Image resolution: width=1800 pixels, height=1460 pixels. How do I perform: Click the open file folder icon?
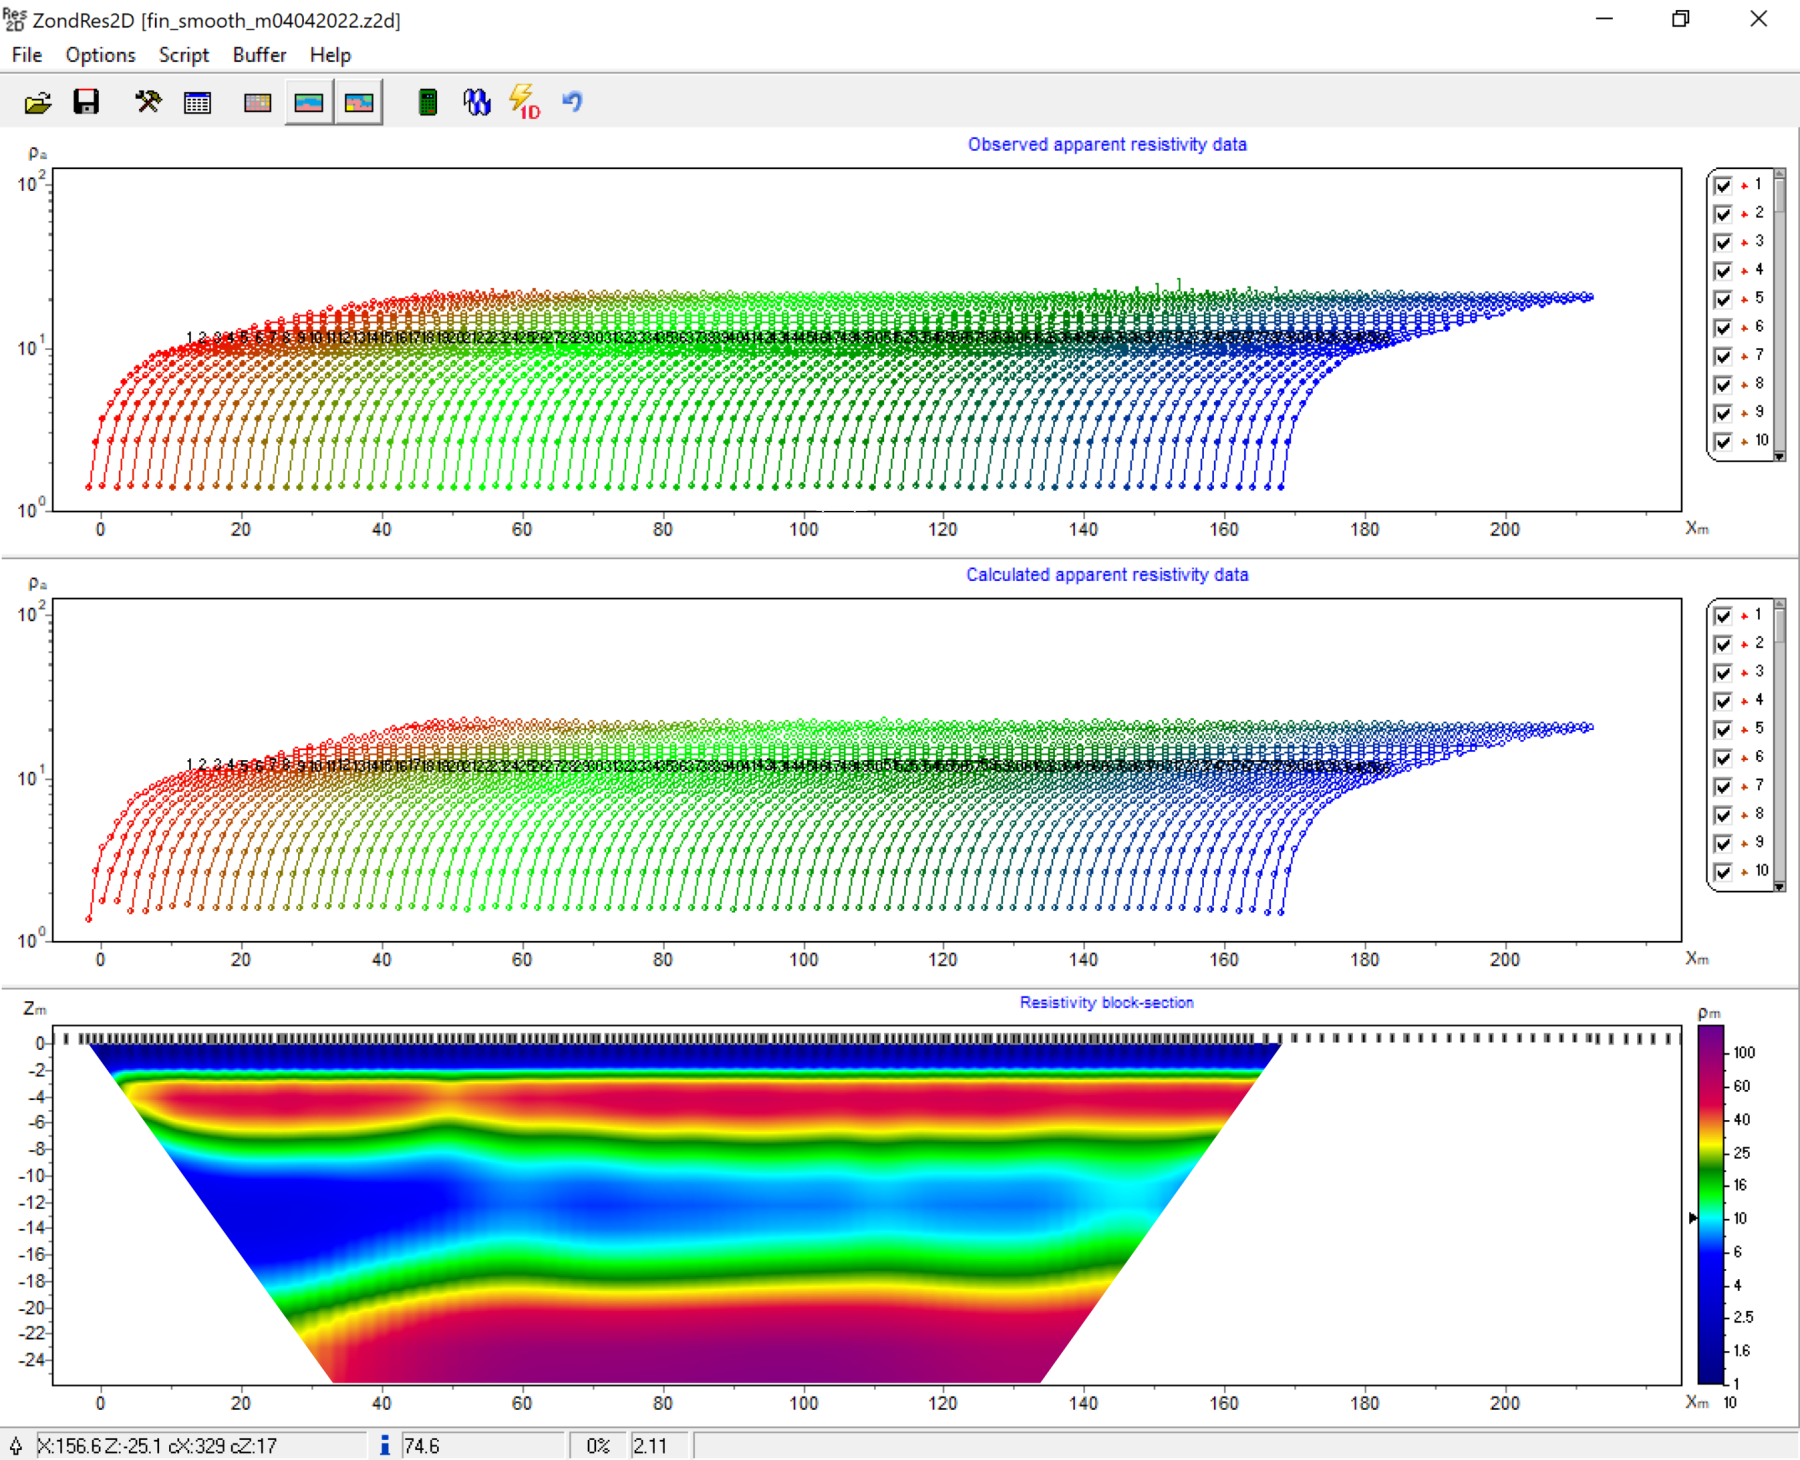[38, 102]
